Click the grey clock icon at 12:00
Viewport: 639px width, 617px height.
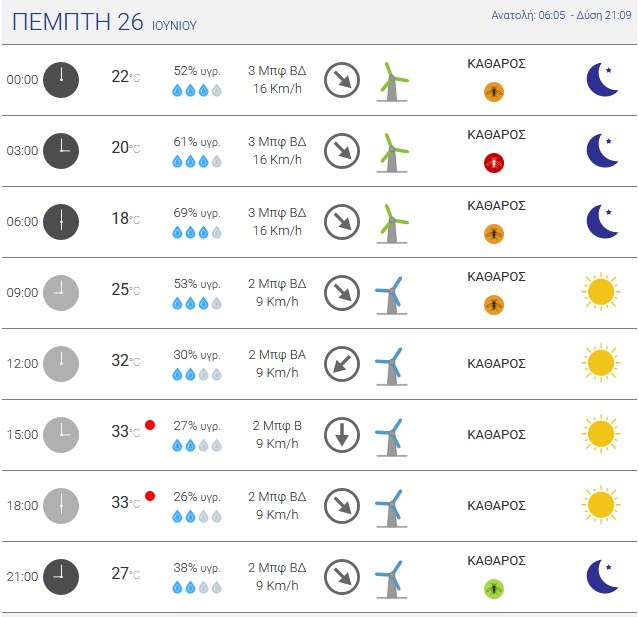pyautogui.click(x=61, y=364)
